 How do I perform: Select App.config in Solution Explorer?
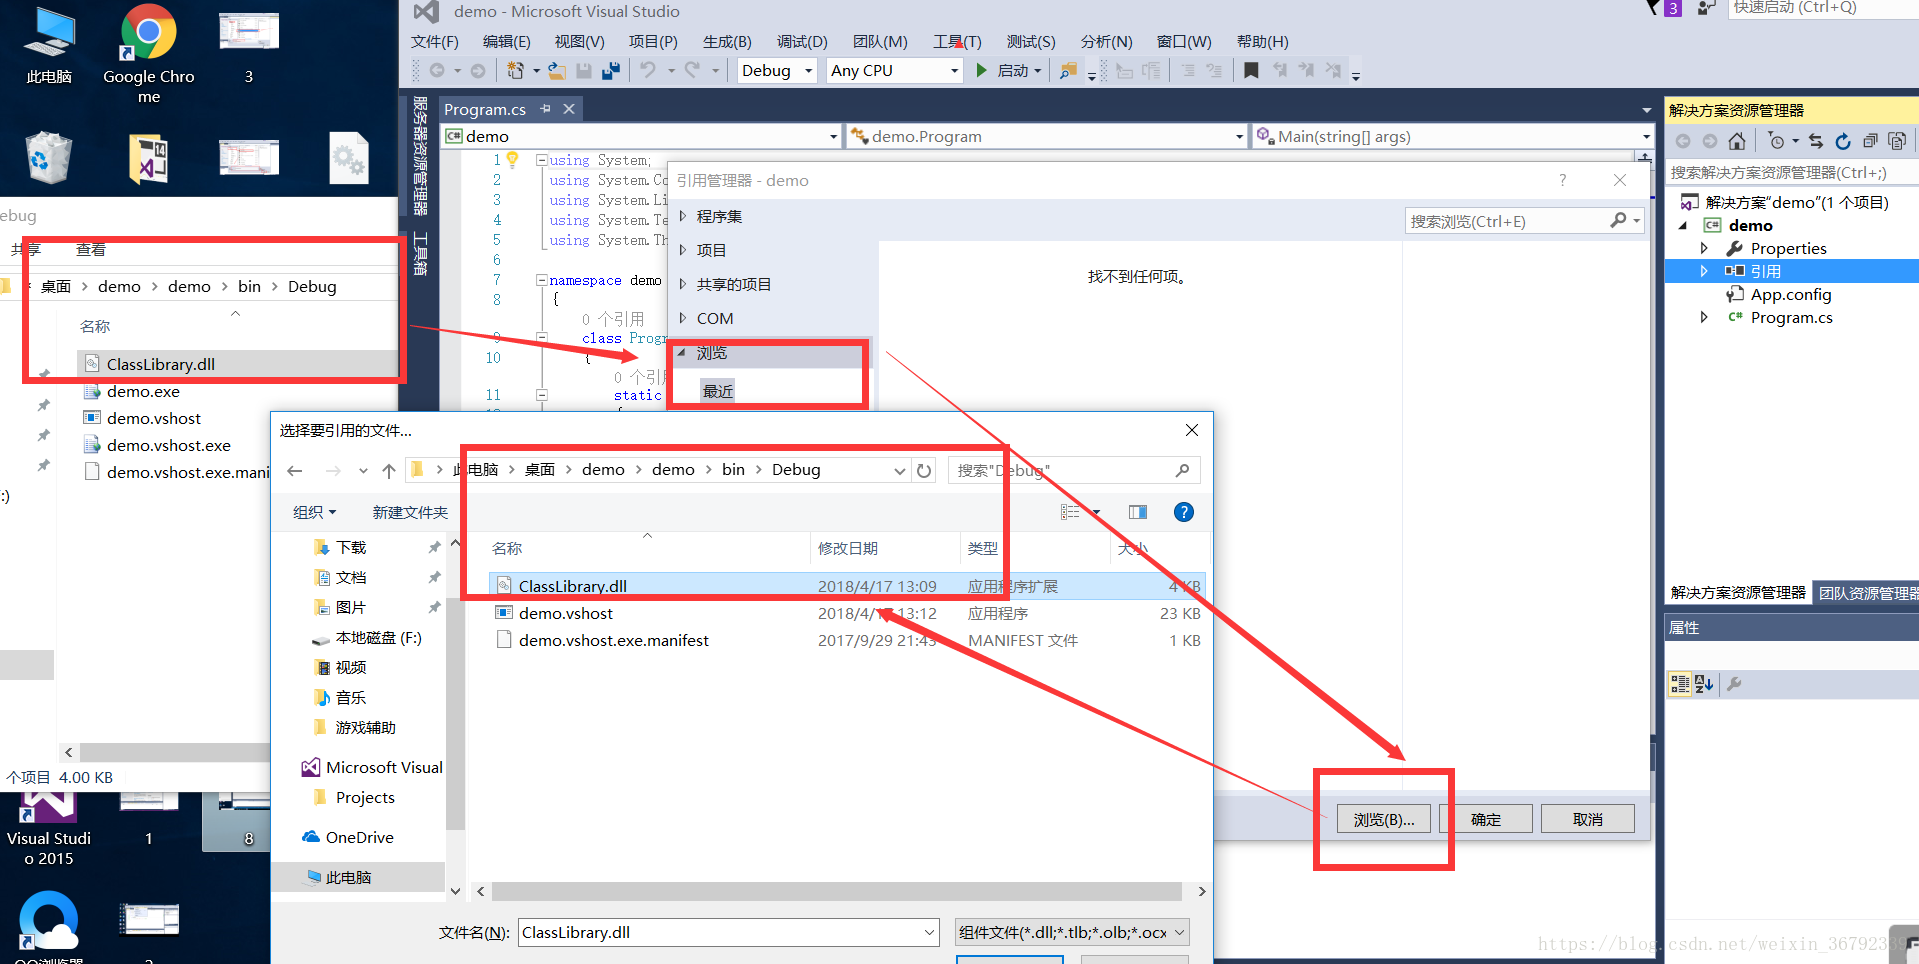(x=1790, y=294)
